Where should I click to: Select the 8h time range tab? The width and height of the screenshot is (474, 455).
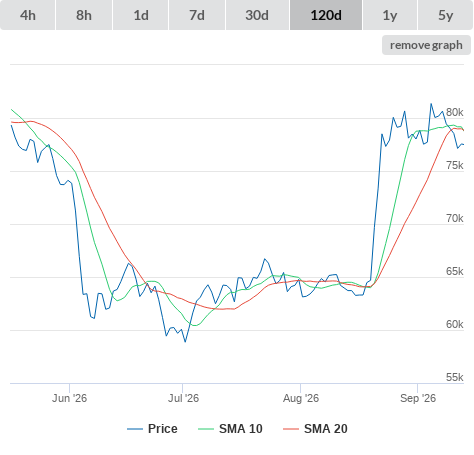click(84, 15)
